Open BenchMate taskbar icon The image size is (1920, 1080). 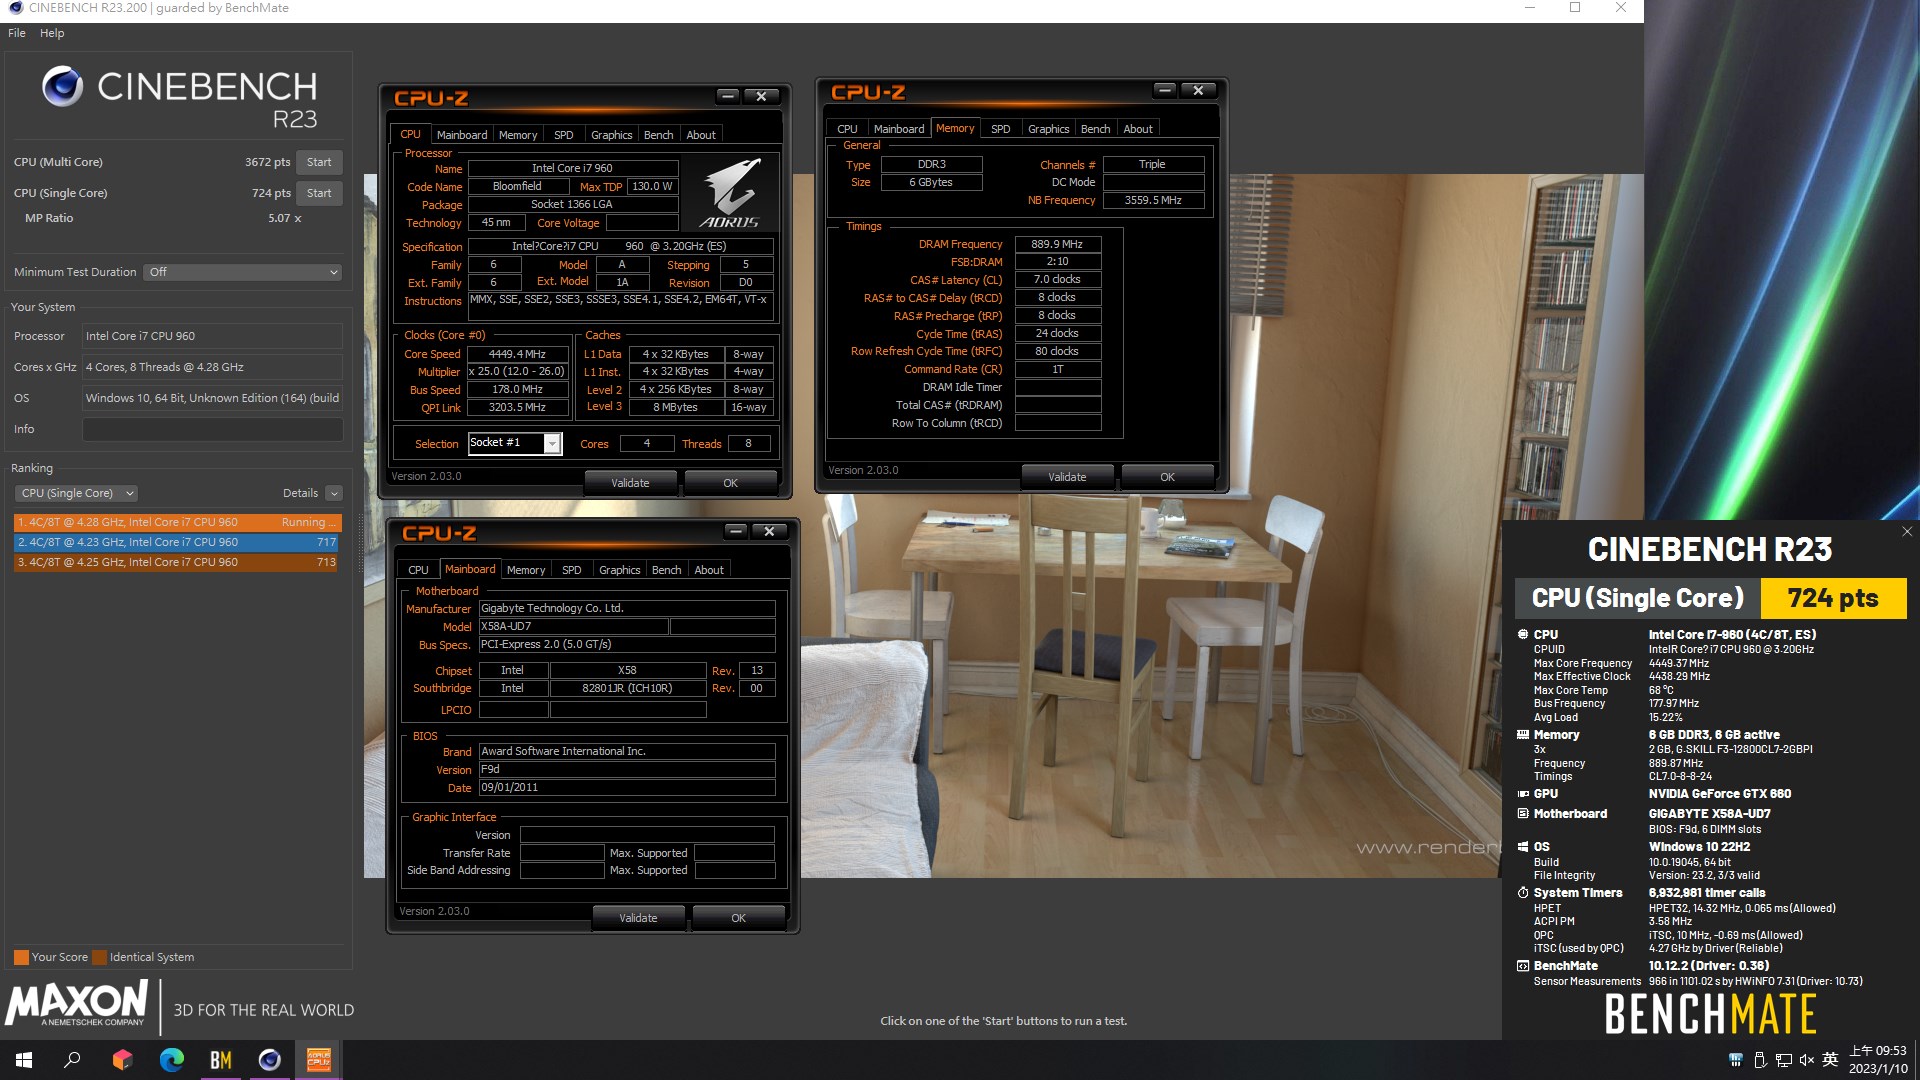[x=221, y=1060]
